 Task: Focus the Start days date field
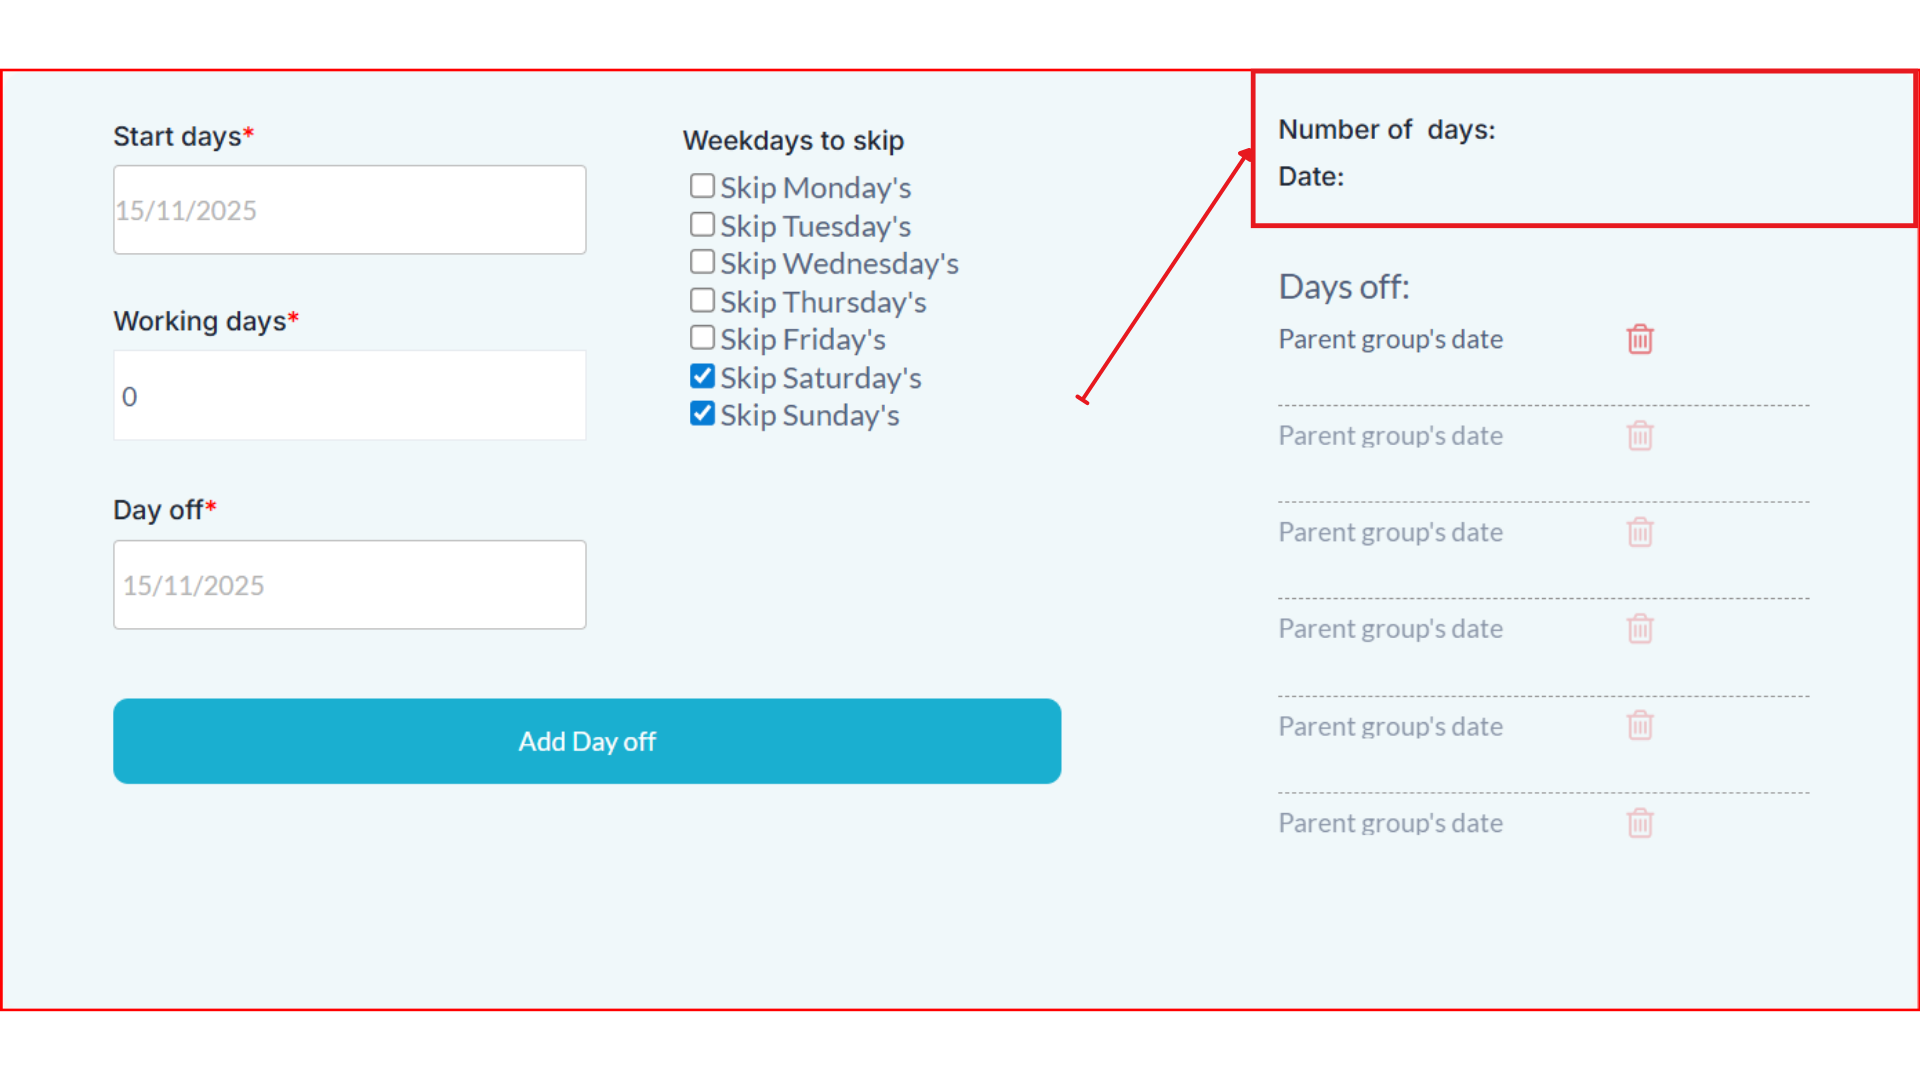point(349,210)
